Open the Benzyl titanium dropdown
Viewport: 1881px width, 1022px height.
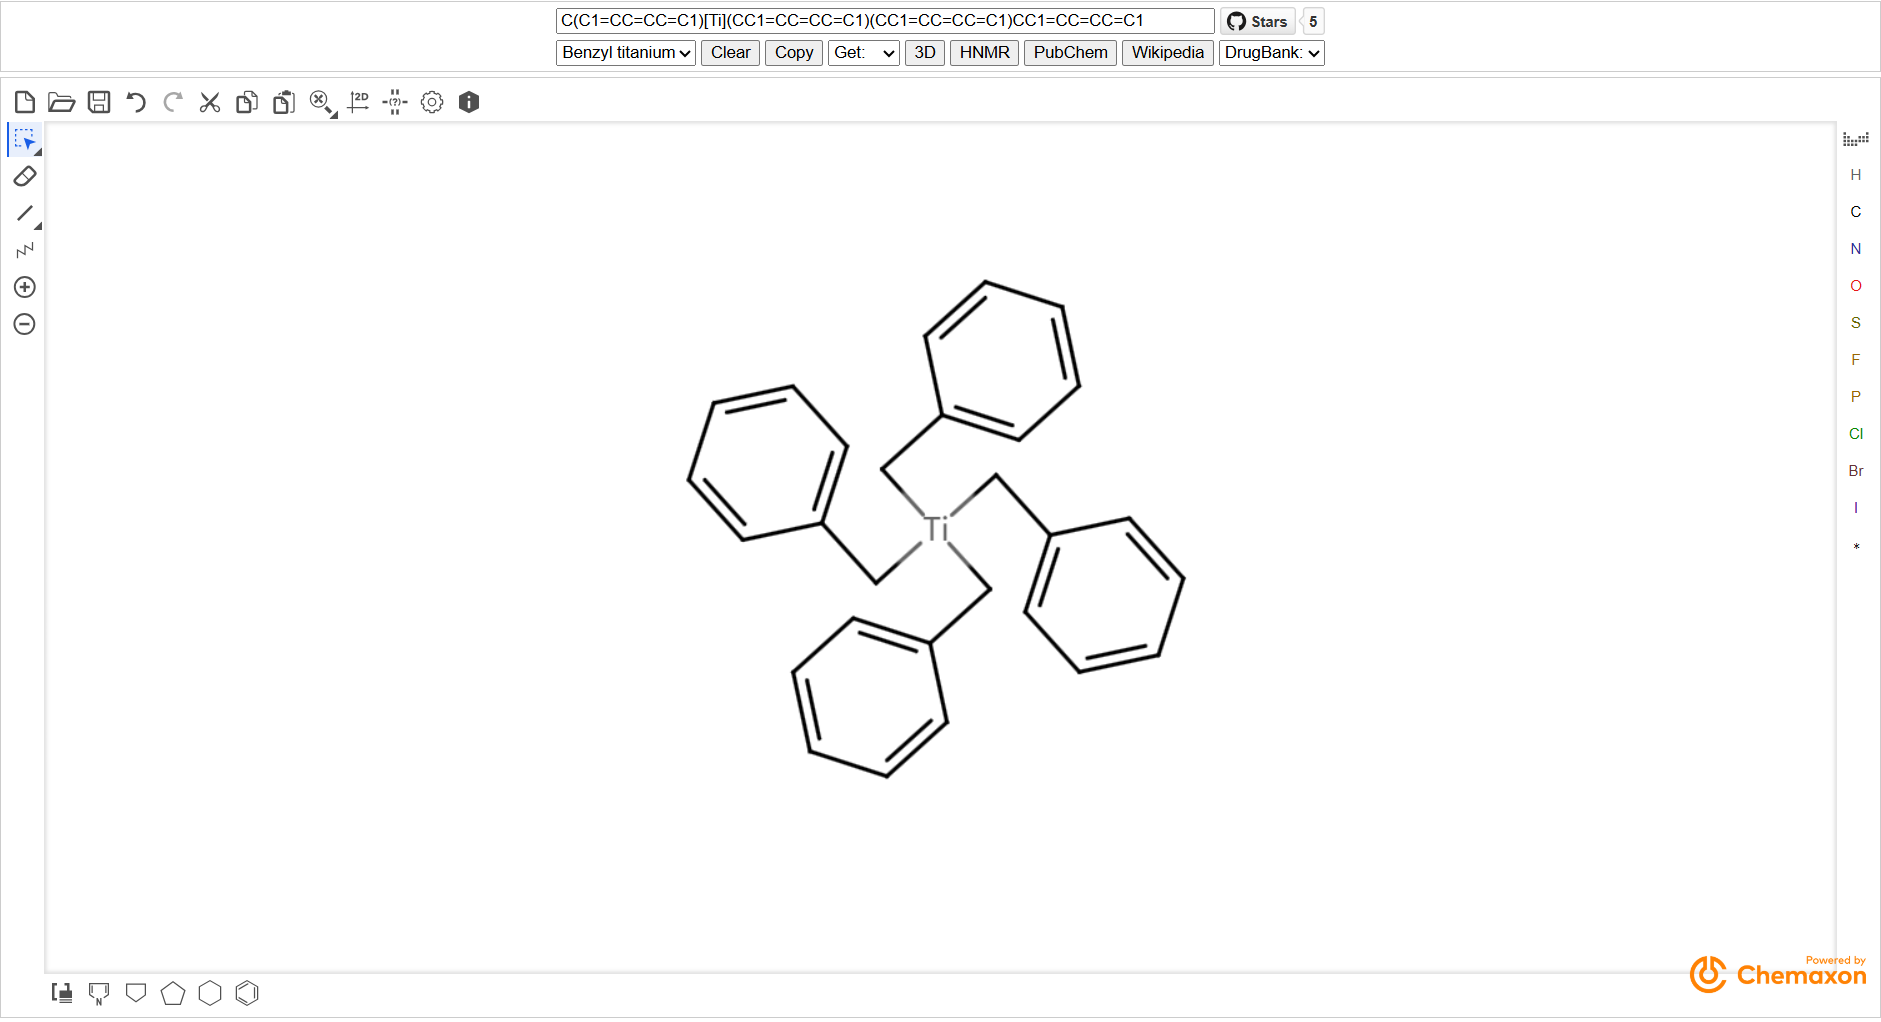[626, 53]
